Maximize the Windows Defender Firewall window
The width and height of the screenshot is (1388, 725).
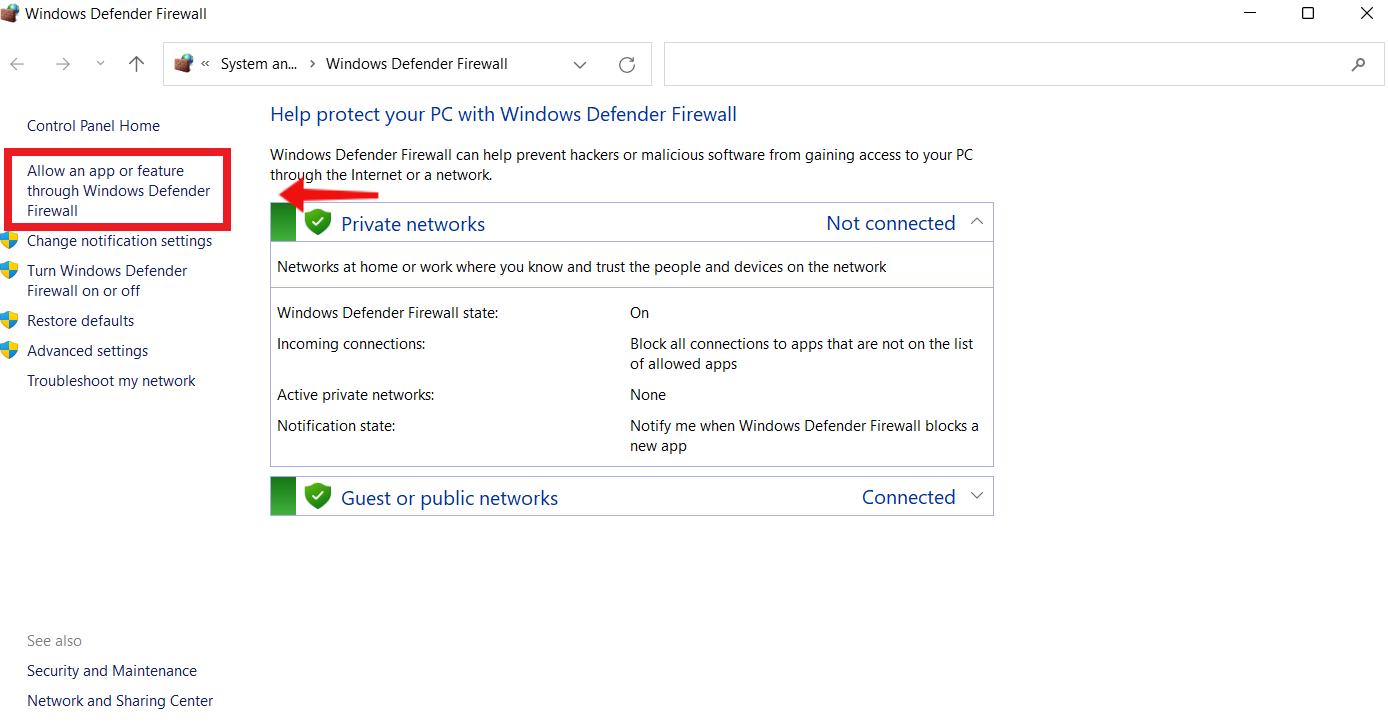click(1308, 14)
